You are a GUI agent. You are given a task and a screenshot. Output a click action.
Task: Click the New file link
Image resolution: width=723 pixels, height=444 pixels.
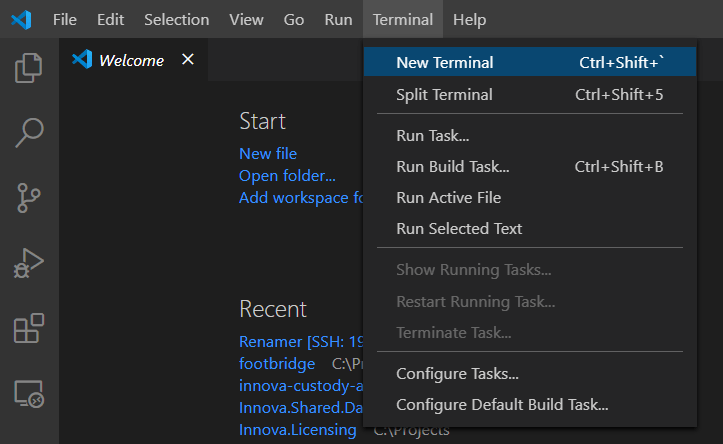tap(268, 153)
